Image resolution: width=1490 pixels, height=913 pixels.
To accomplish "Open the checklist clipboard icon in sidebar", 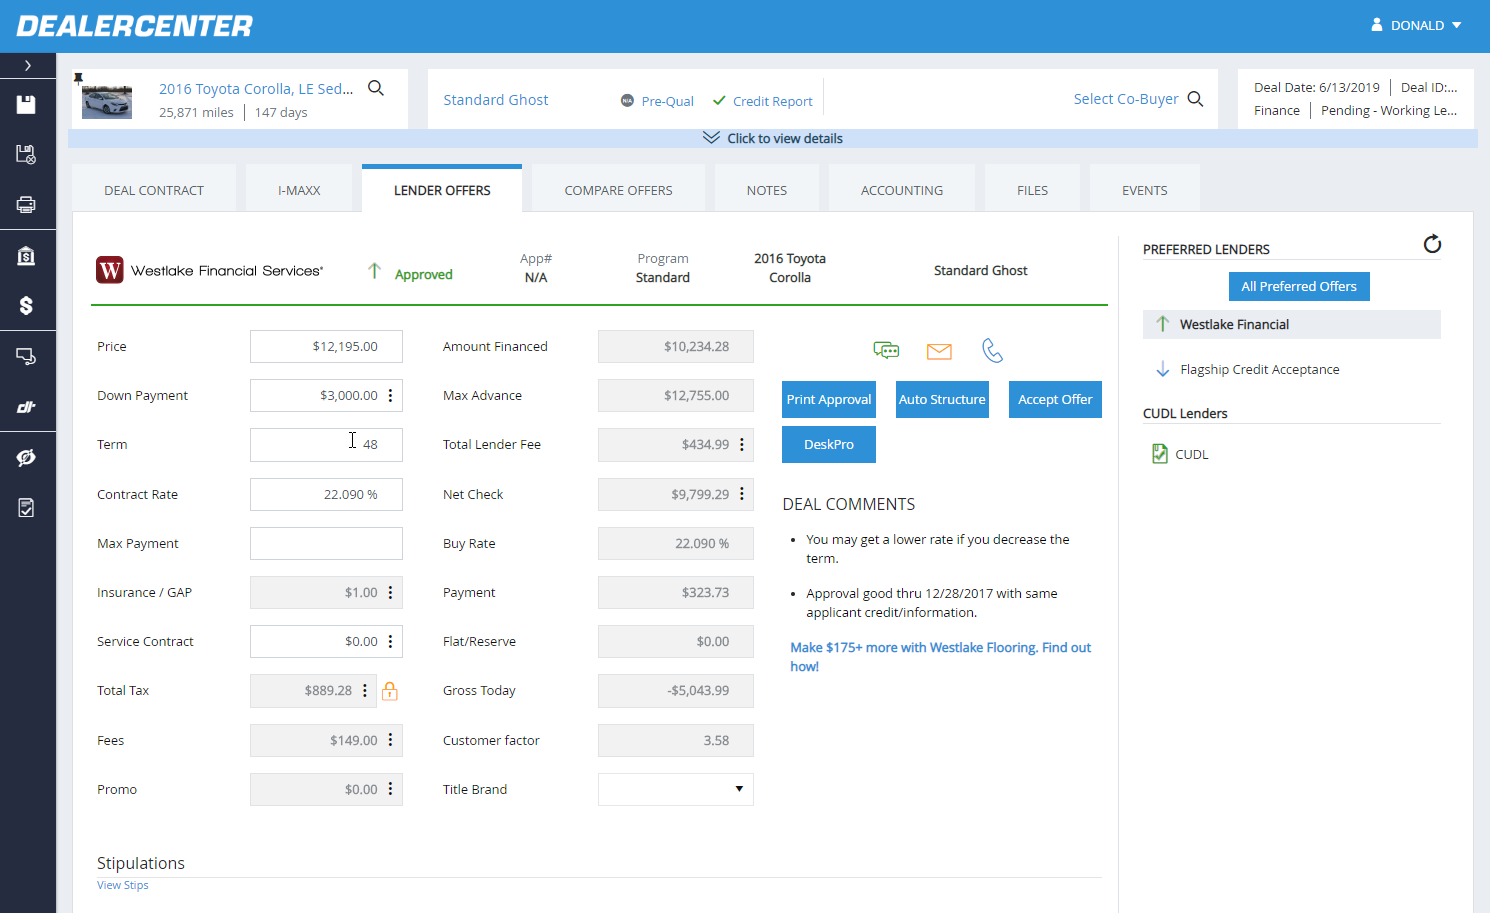I will point(26,508).
